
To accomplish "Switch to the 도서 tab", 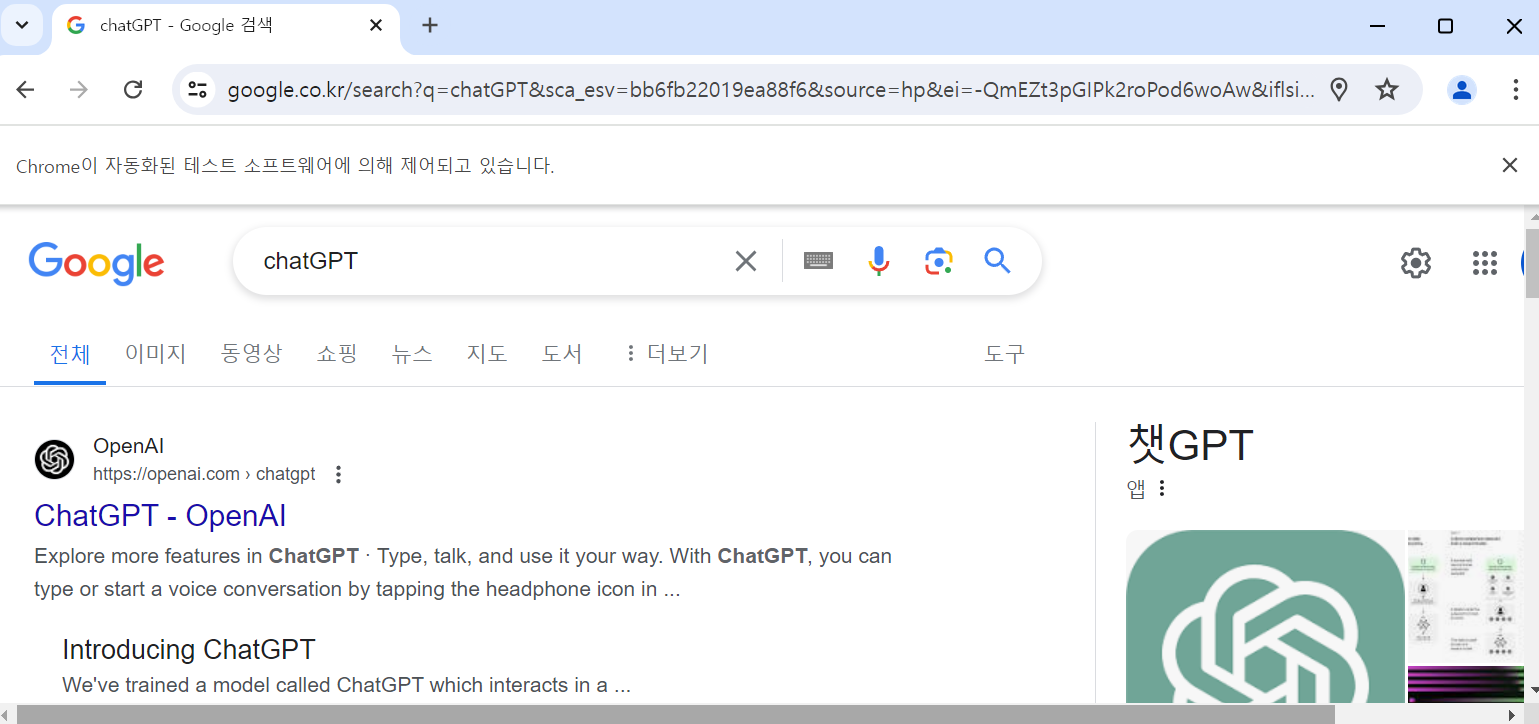I will (x=562, y=354).
